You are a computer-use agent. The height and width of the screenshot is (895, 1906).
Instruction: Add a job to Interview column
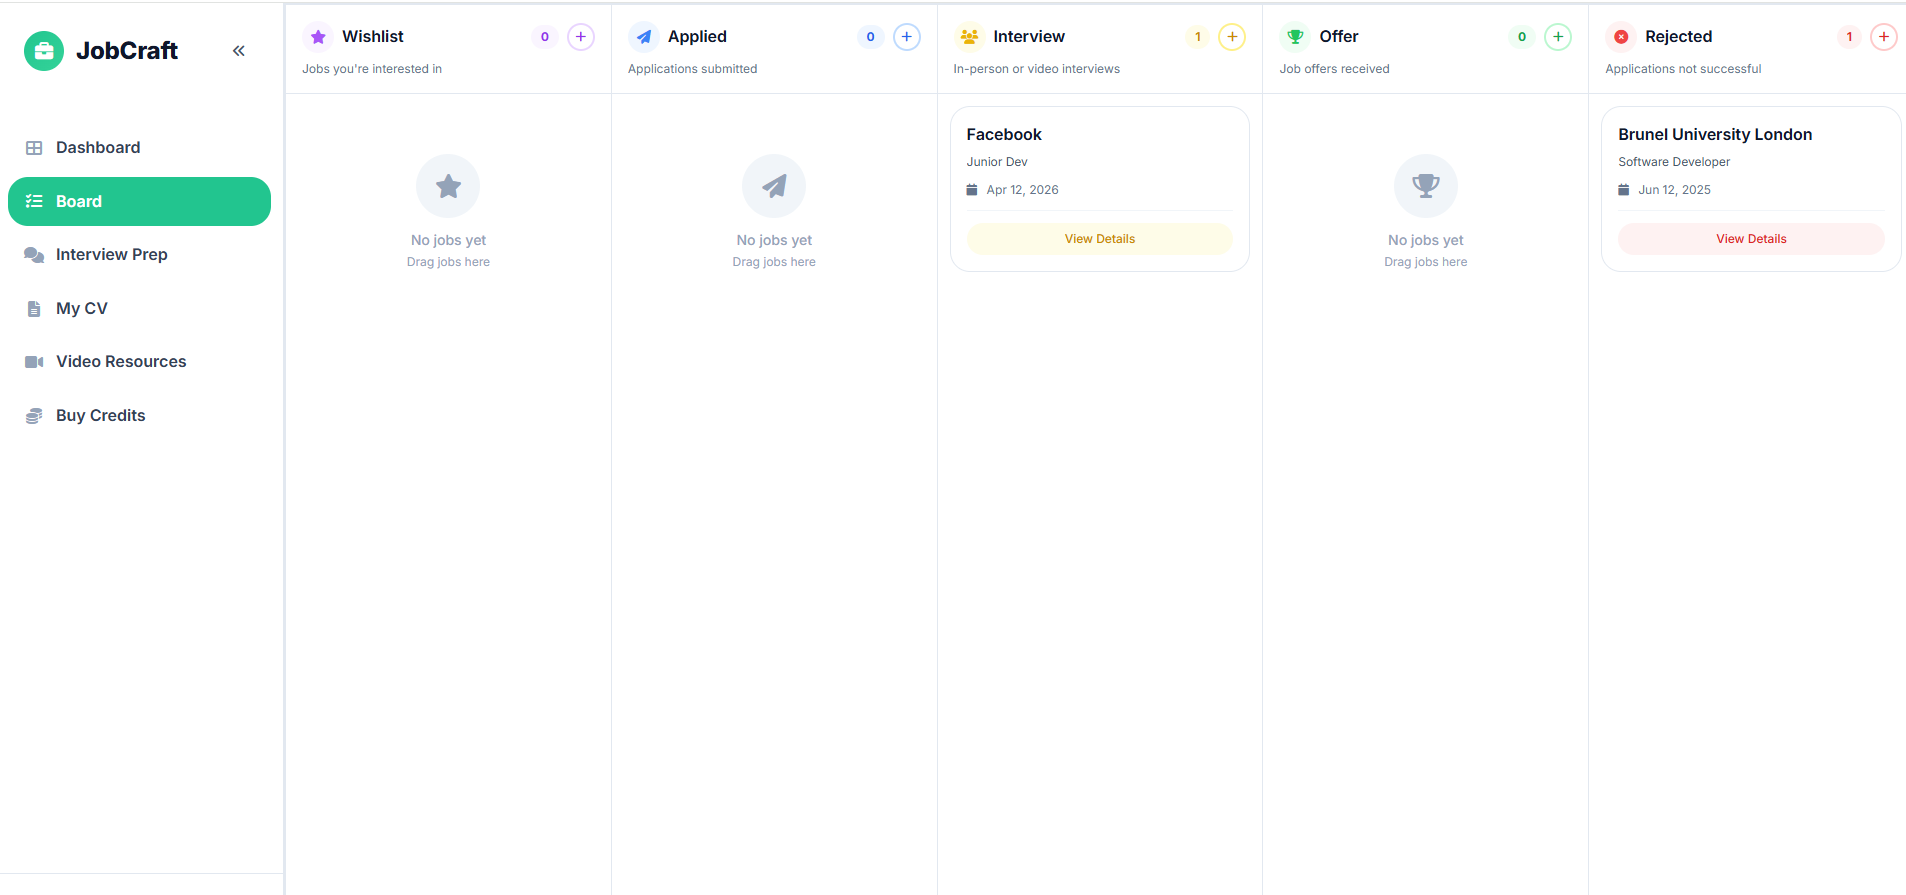(x=1232, y=37)
